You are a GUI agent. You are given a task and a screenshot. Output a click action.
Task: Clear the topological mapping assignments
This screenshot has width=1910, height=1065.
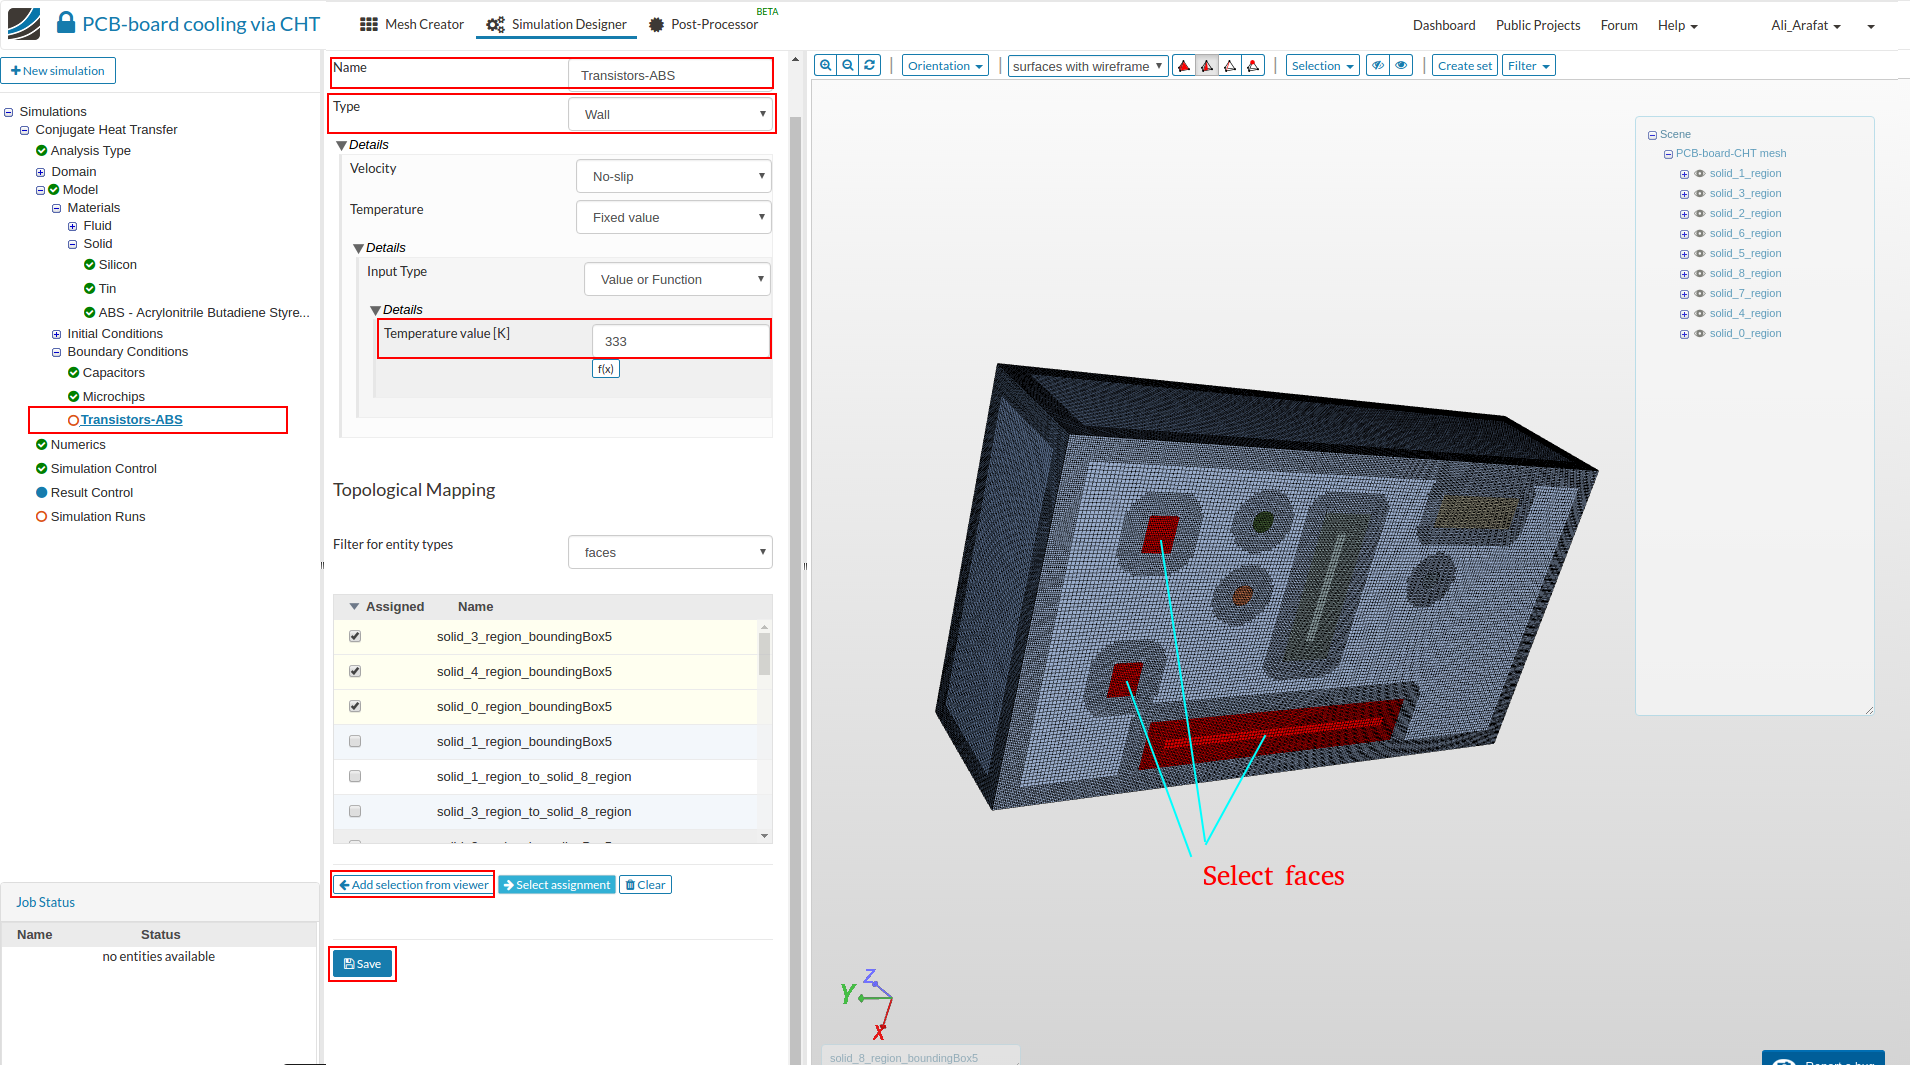coord(645,885)
